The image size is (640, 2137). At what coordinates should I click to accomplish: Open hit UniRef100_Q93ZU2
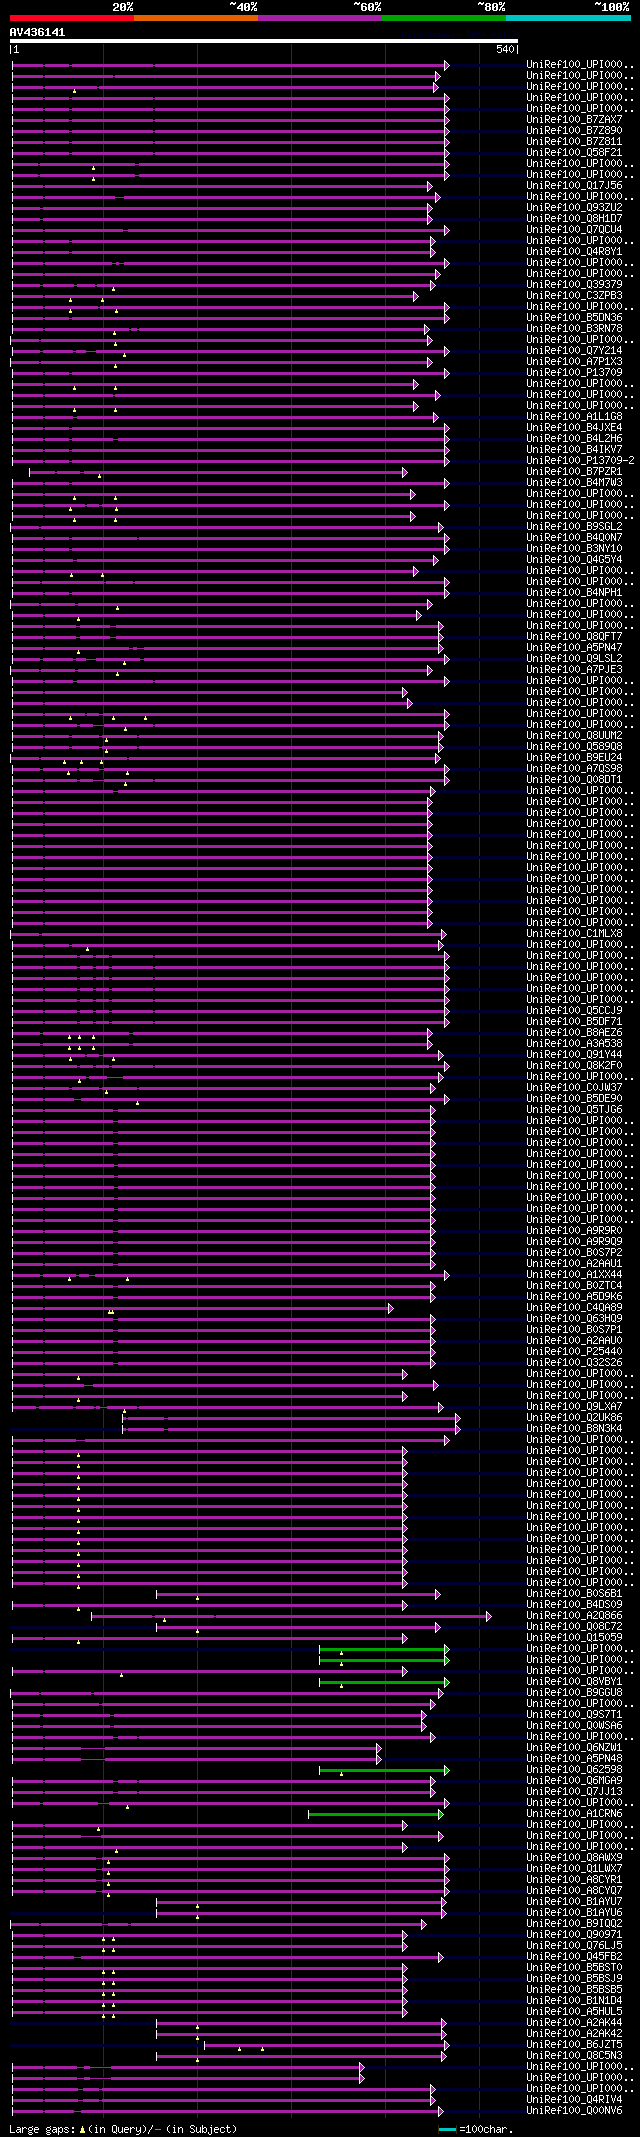[574, 208]
